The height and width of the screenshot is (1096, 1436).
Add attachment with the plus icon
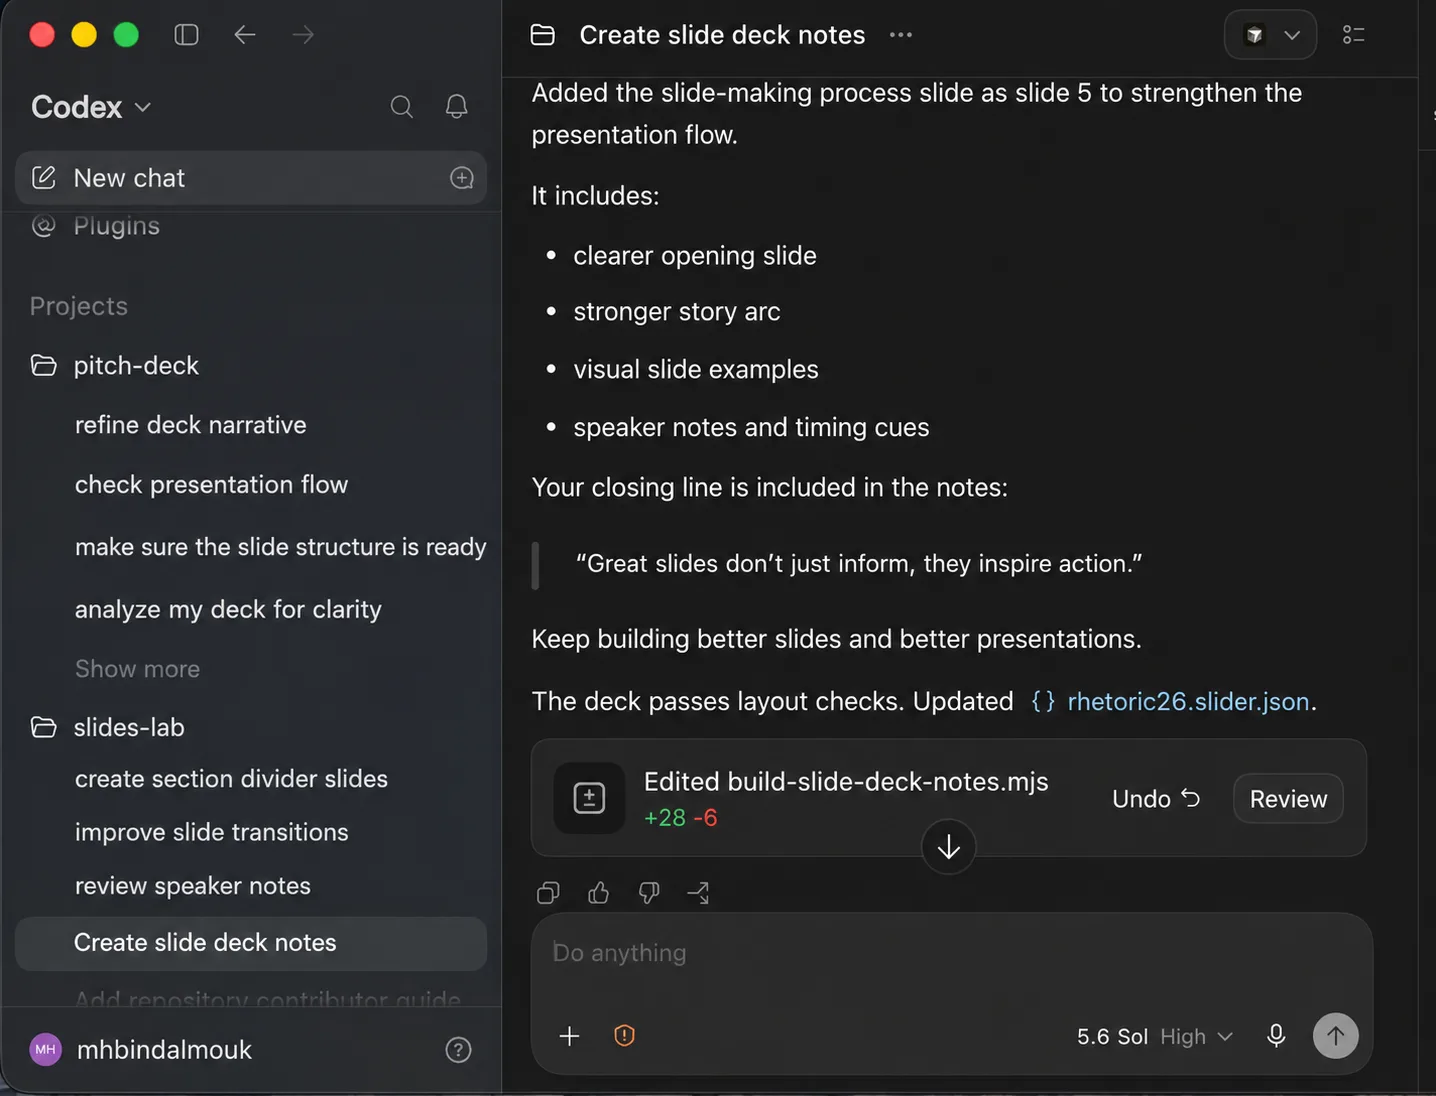point(569,1036)
